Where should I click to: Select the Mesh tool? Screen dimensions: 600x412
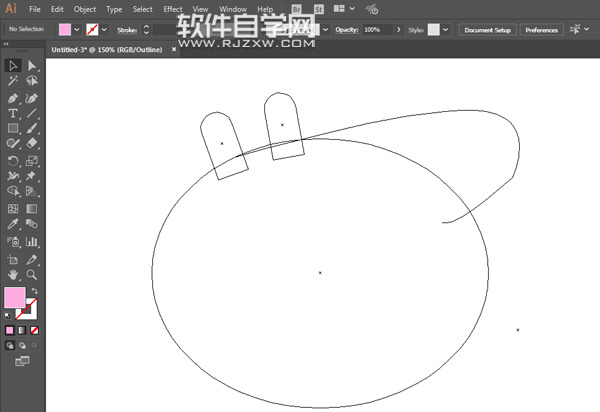(x=13, y=208)
